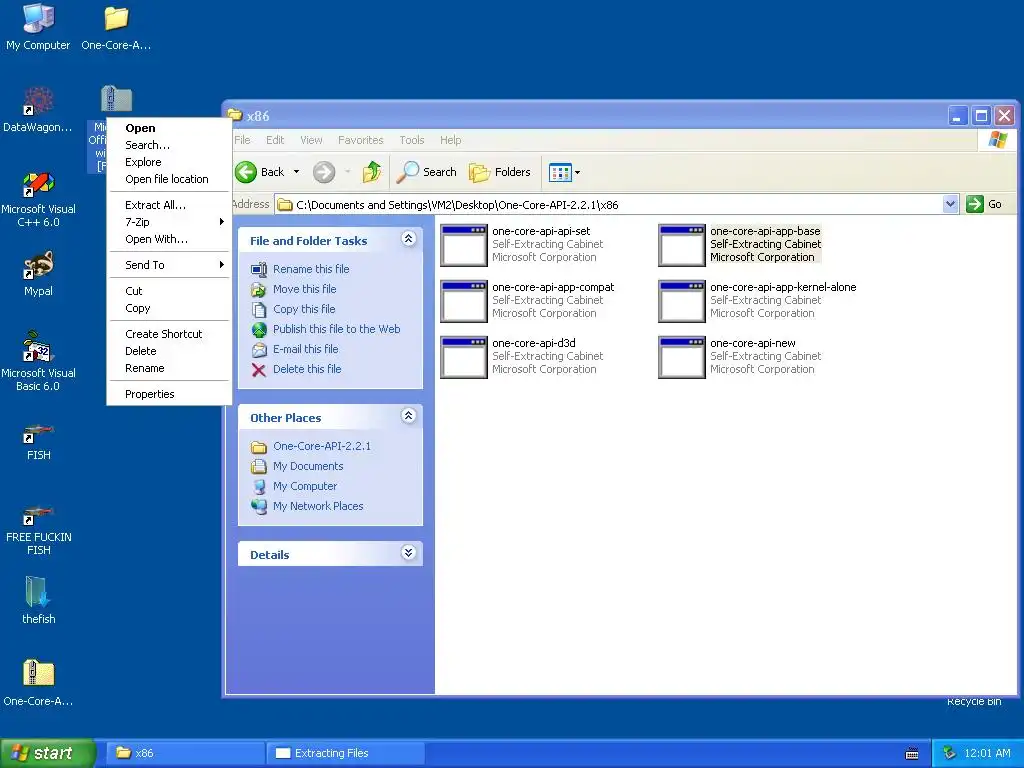Choose Explore in the context menu
The width and height of the screenshot is (1024, 768).
point(170,162)
